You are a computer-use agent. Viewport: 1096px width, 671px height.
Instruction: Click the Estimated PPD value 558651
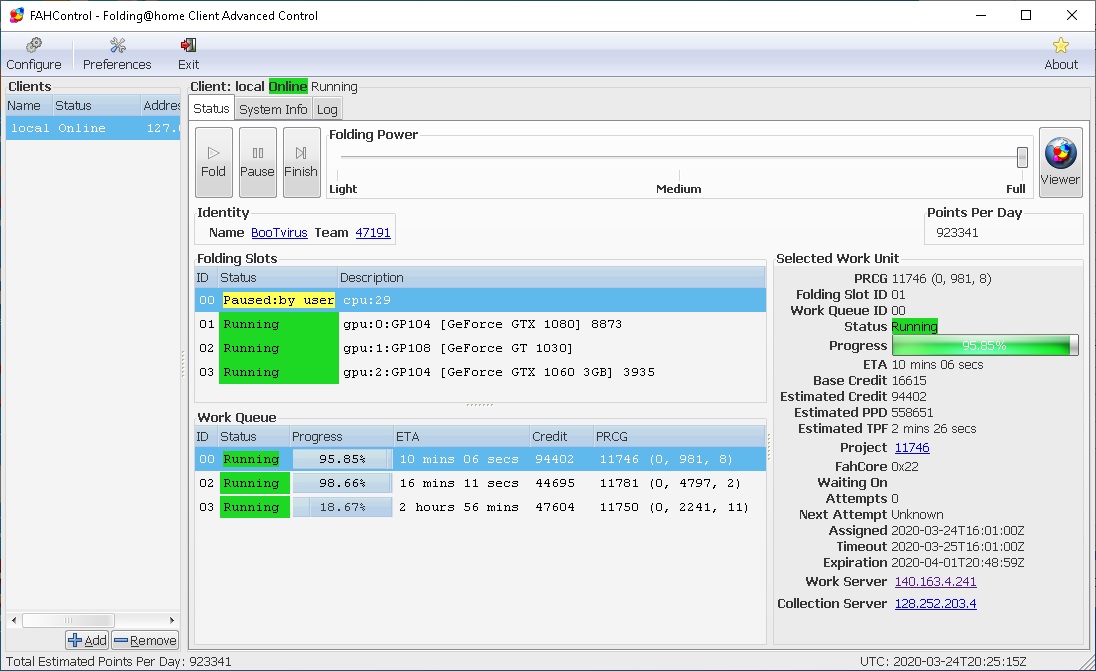pos(912,412)
